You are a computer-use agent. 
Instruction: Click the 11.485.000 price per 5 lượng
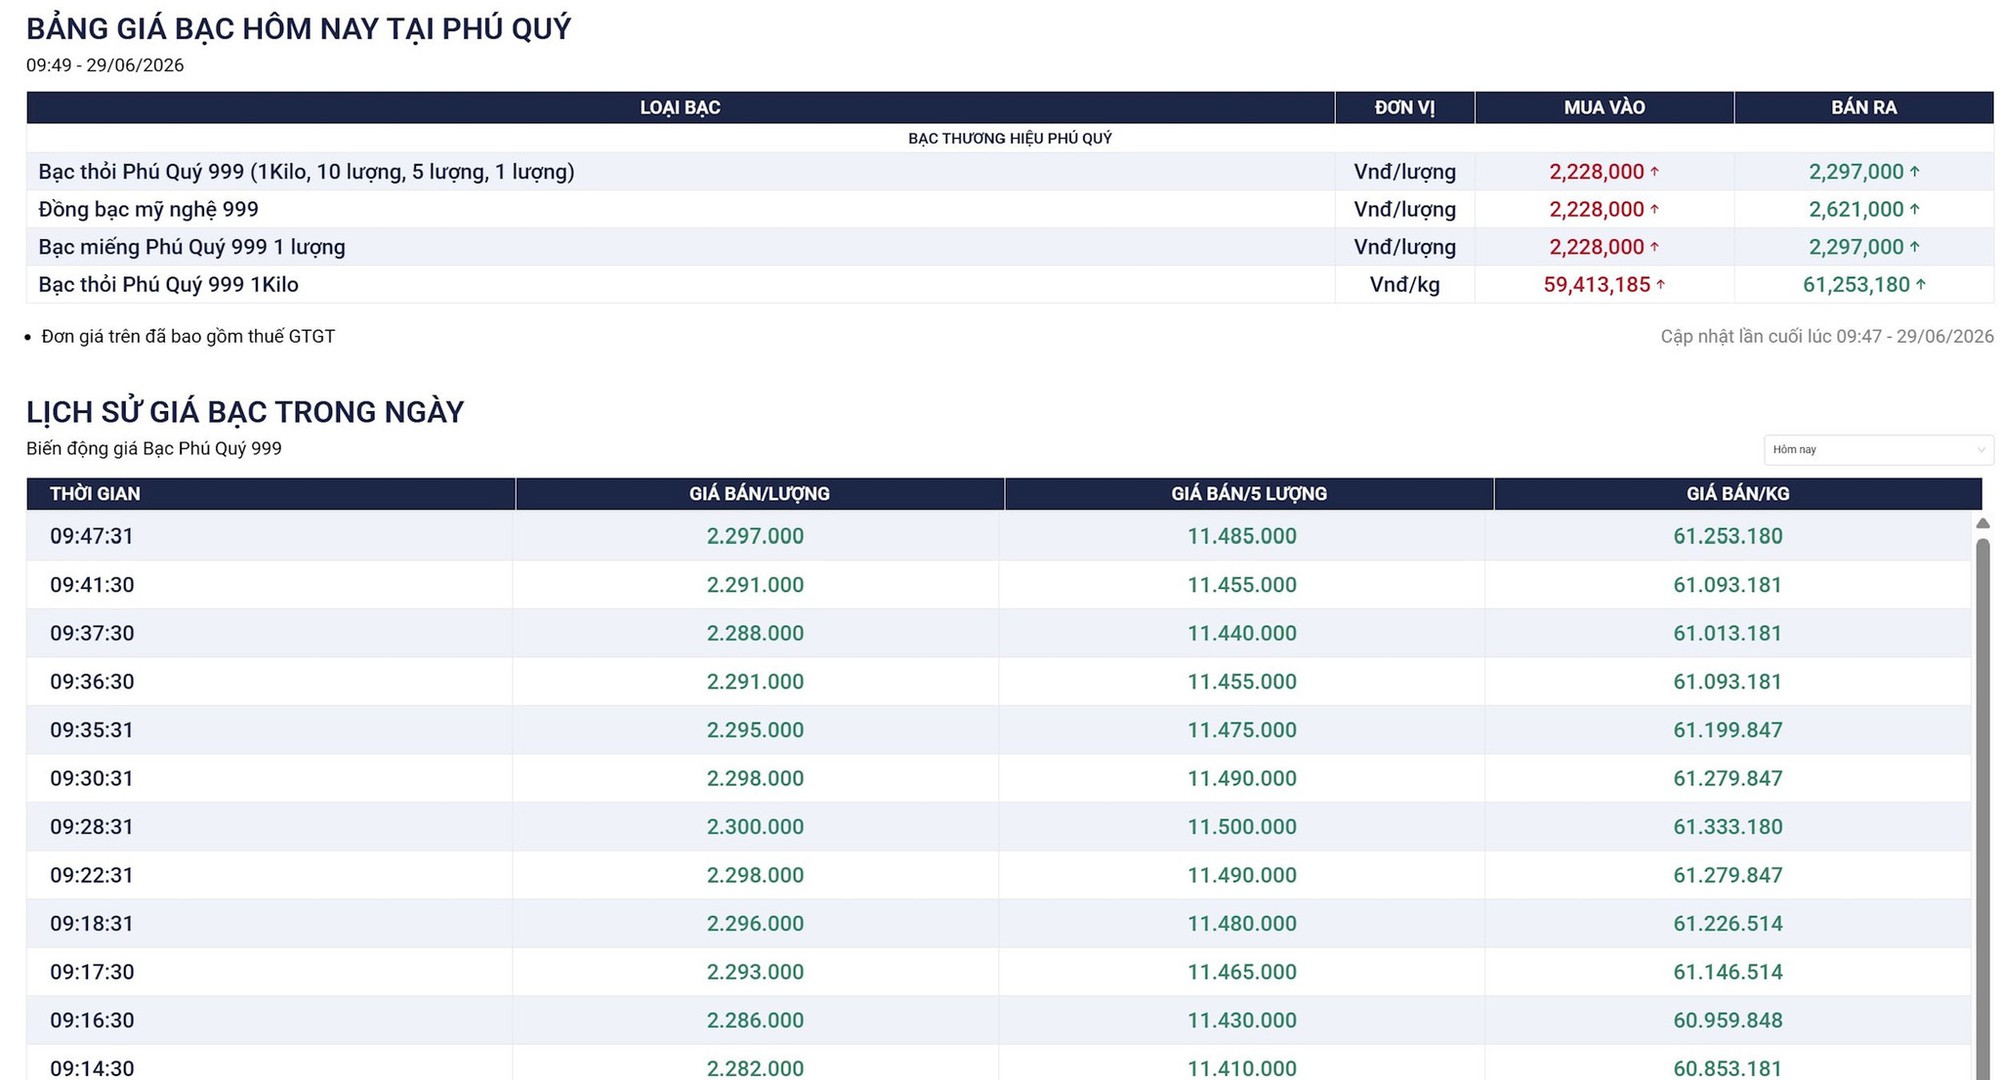coord(1242,536)
